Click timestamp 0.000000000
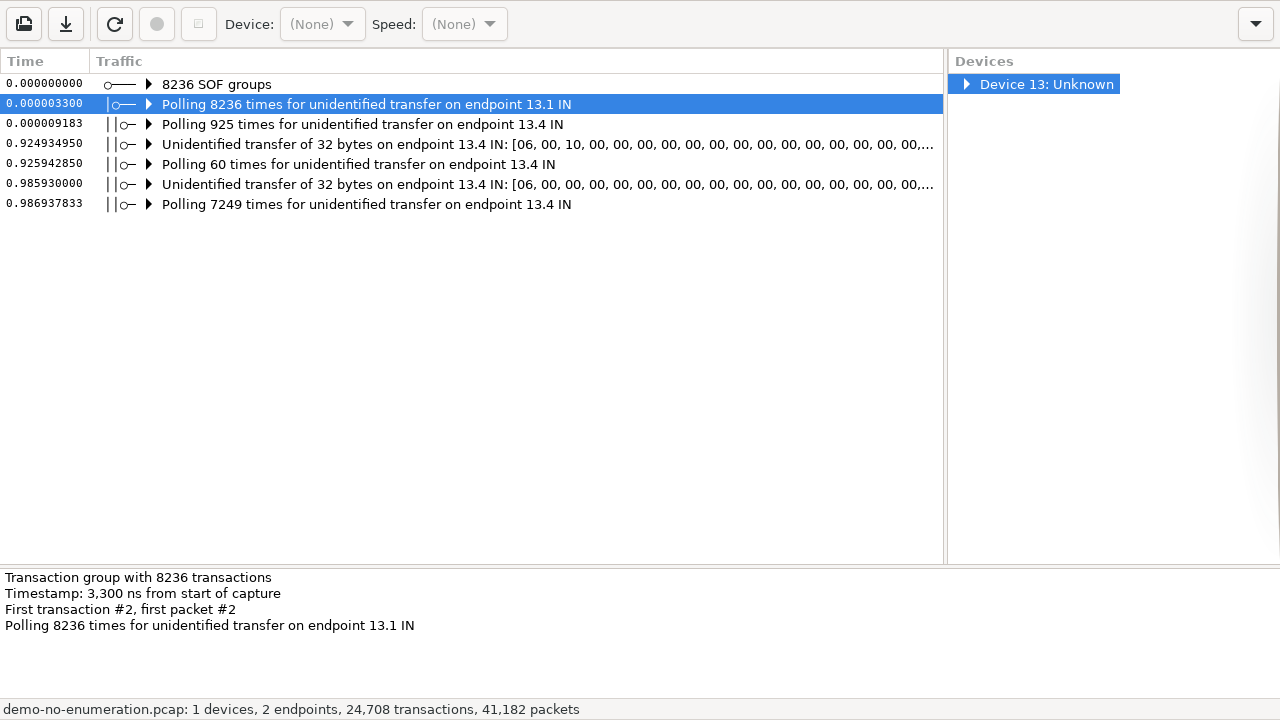This screenshot has width=1280, height=720. coord(45,84)
